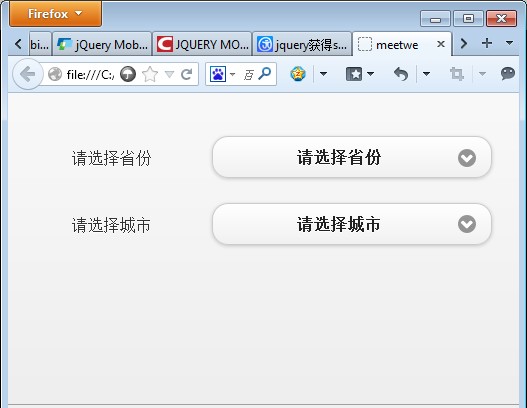Click the magnifier search icon

(x=265, y=74)
